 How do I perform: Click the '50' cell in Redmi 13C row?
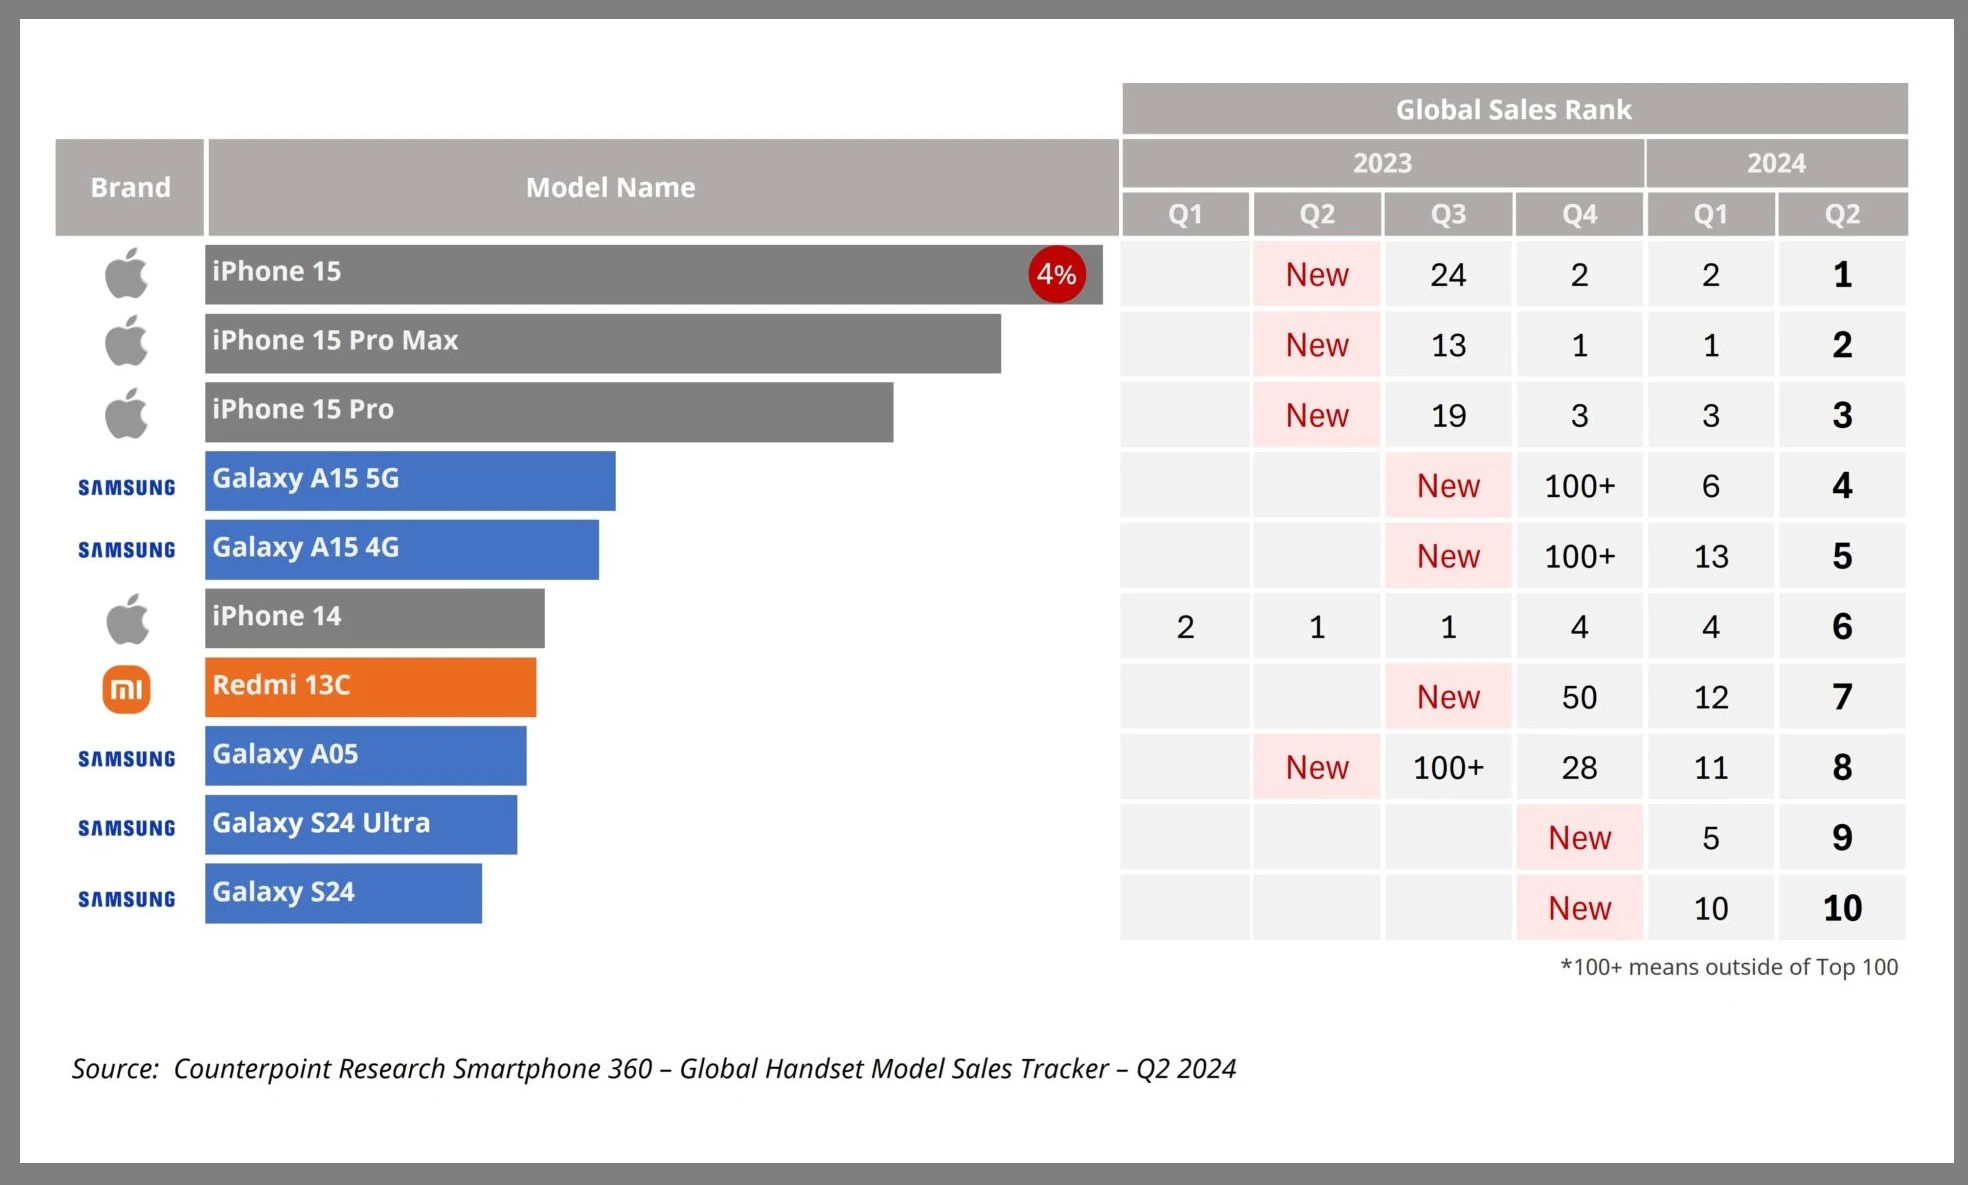(x=1580, y=697)
